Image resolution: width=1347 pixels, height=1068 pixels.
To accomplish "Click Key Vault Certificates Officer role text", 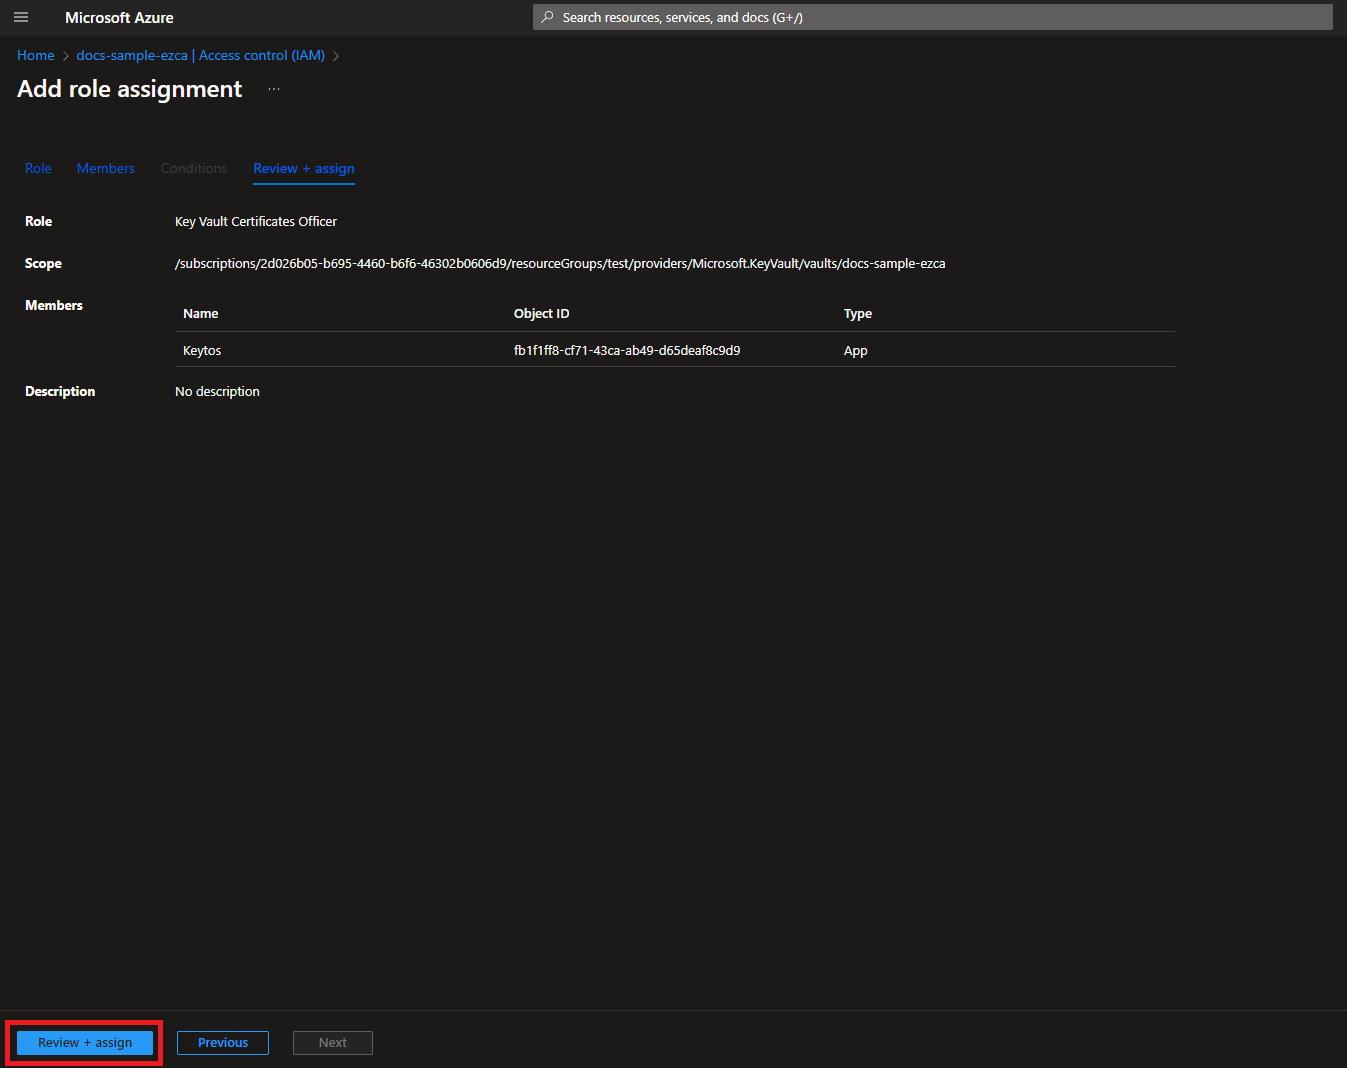I will tap(256, 221).
